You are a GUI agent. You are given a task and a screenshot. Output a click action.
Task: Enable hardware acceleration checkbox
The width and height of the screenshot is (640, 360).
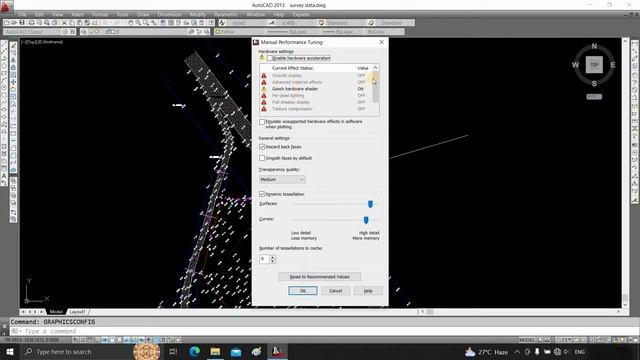pyautogui.click(x=270, y=58)
